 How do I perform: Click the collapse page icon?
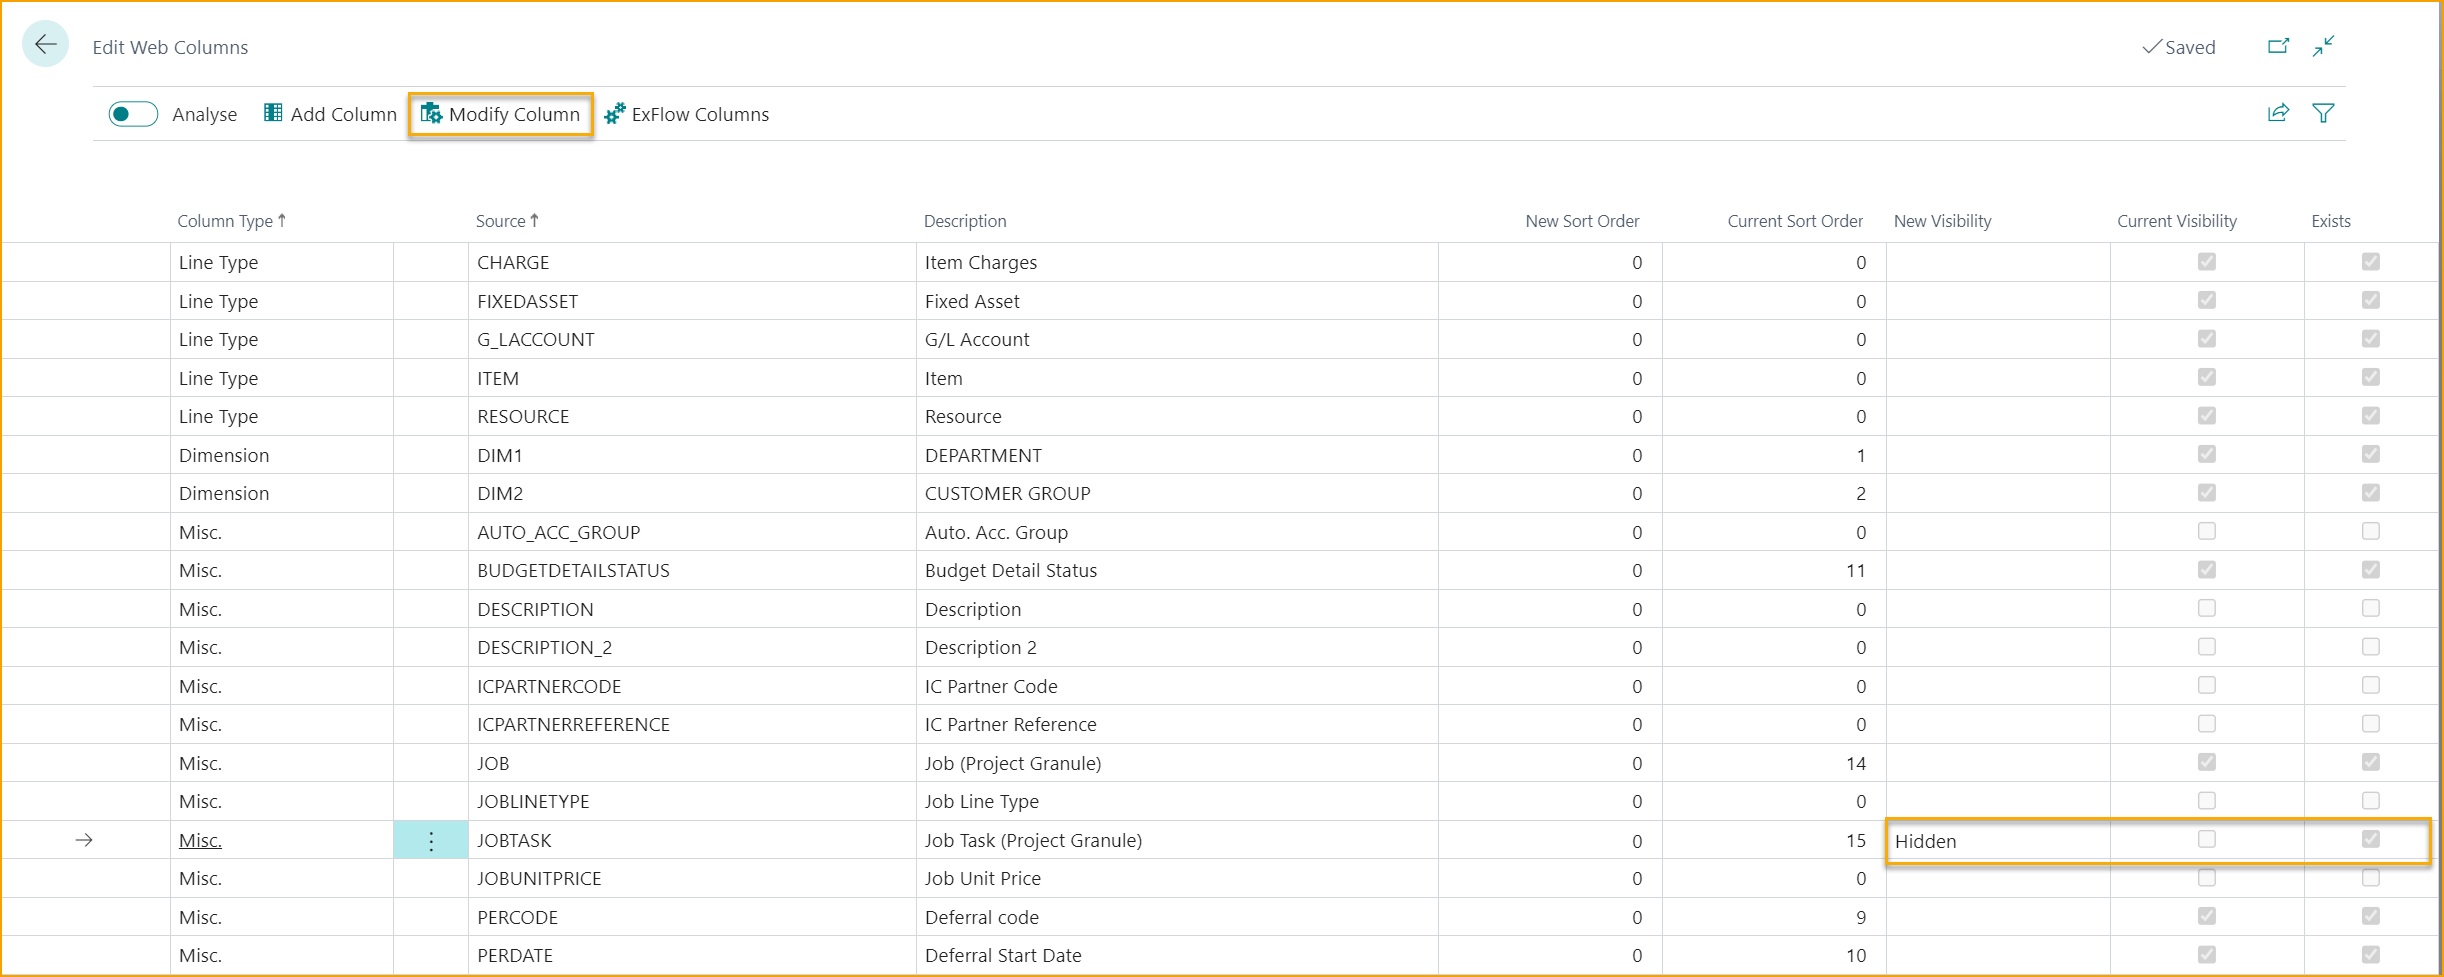pos(2323,46)
